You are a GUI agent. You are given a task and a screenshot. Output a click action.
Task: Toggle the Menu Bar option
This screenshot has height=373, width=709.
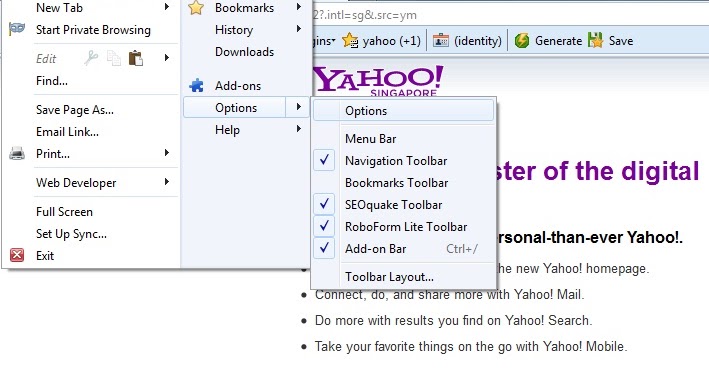pyautogui.click(x=404, y=139)
